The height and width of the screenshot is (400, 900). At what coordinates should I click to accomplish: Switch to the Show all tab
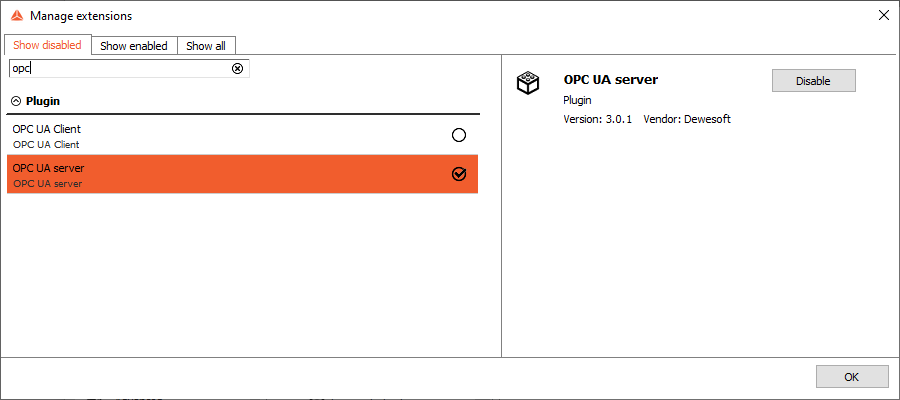[206, 46]
